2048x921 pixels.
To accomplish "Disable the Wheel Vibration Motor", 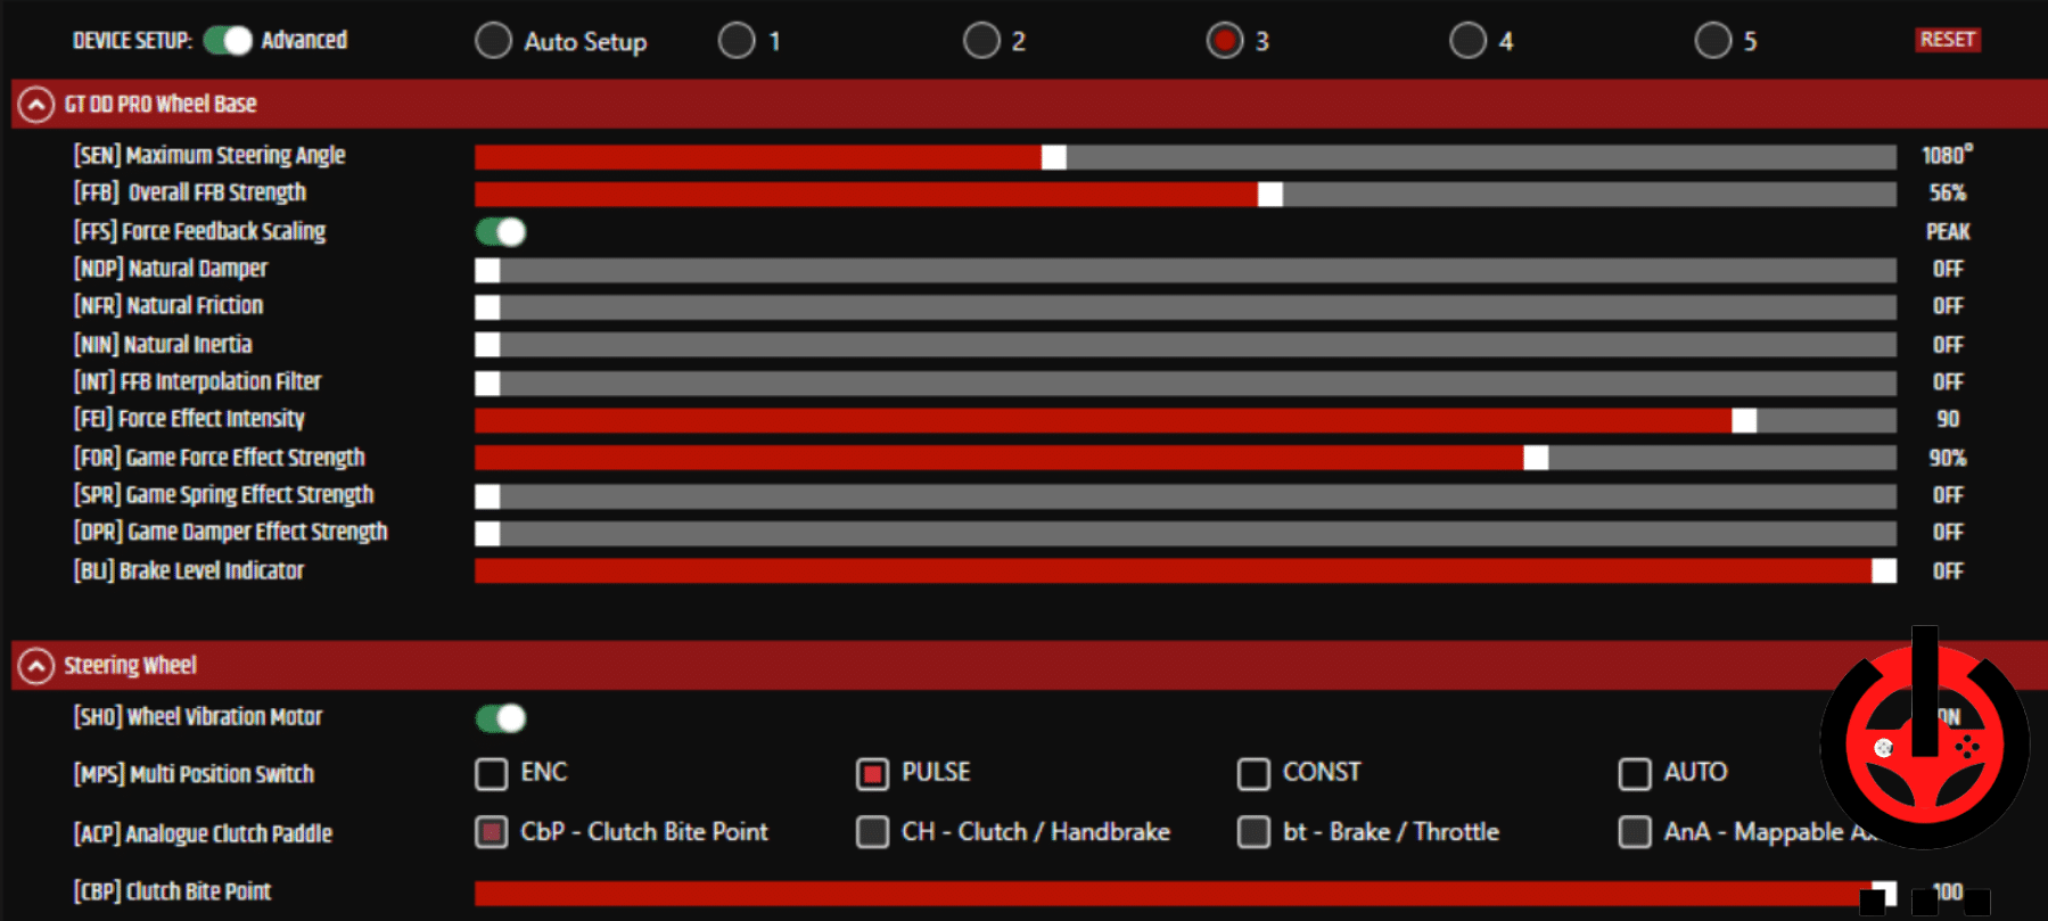I will (500, 718).
